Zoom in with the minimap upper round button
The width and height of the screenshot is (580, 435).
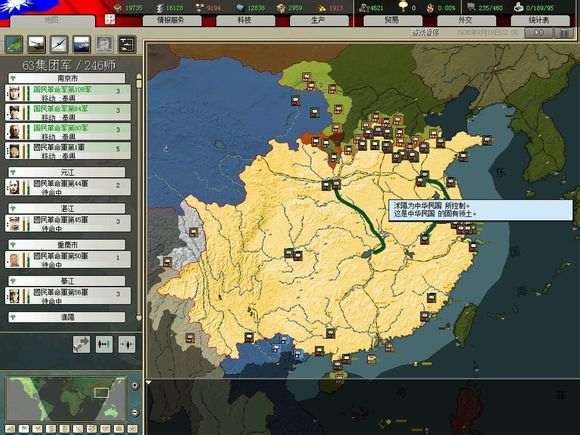tap(135, 385)
